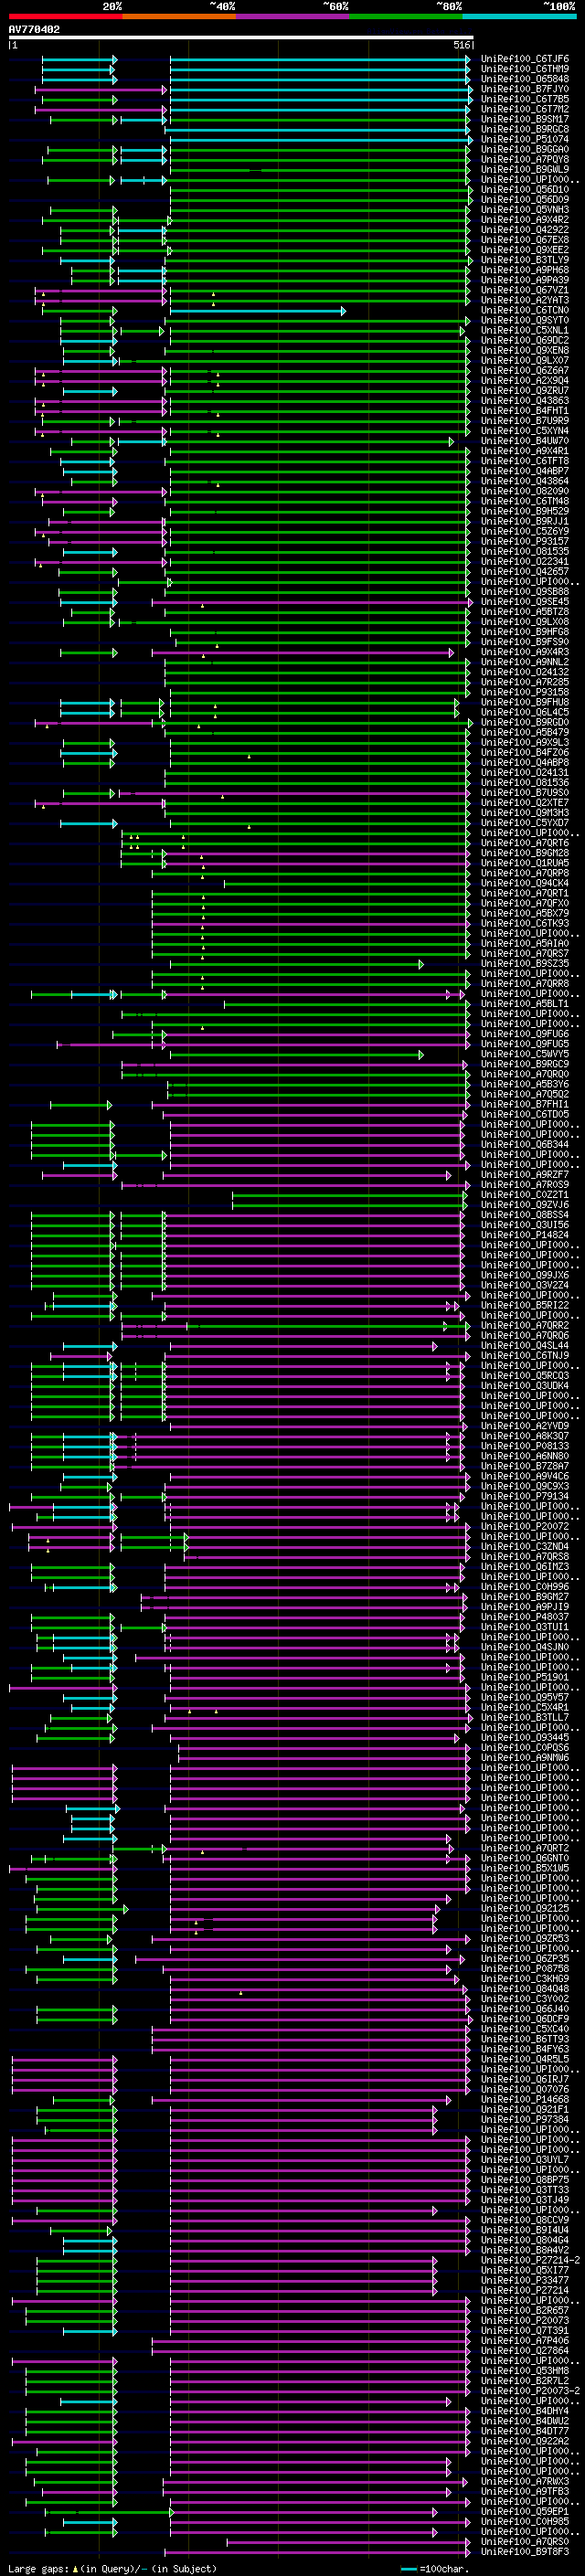The width and height of the screenshot is (585, 2576).
Task: Select the UniRef100_Q8VNH3 label
Action: pos(525,210)
